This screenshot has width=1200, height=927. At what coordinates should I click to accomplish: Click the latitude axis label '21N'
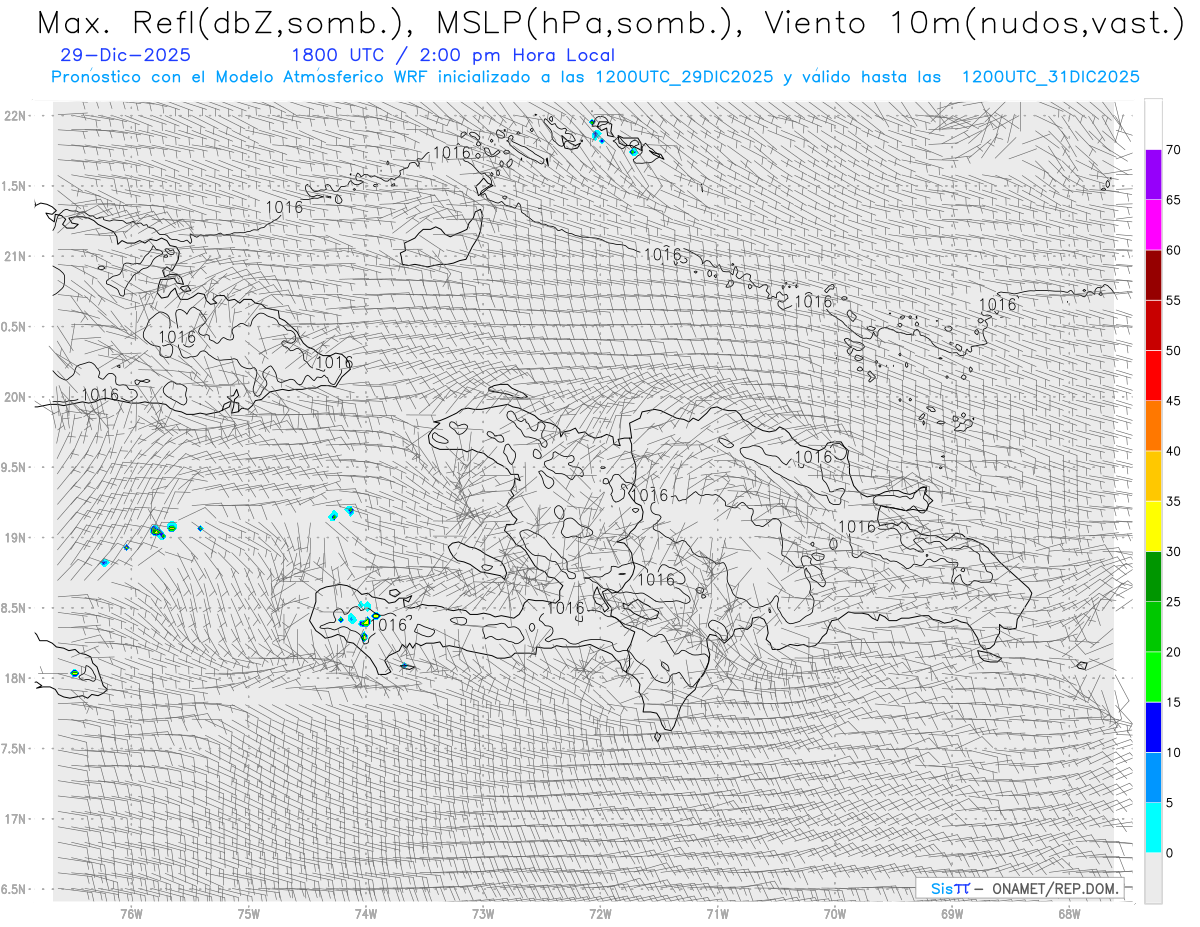17,257
